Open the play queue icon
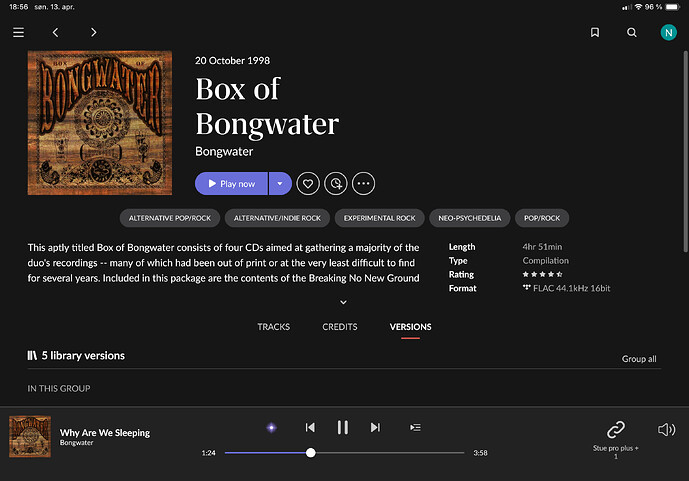 click(x=415, y=427)
